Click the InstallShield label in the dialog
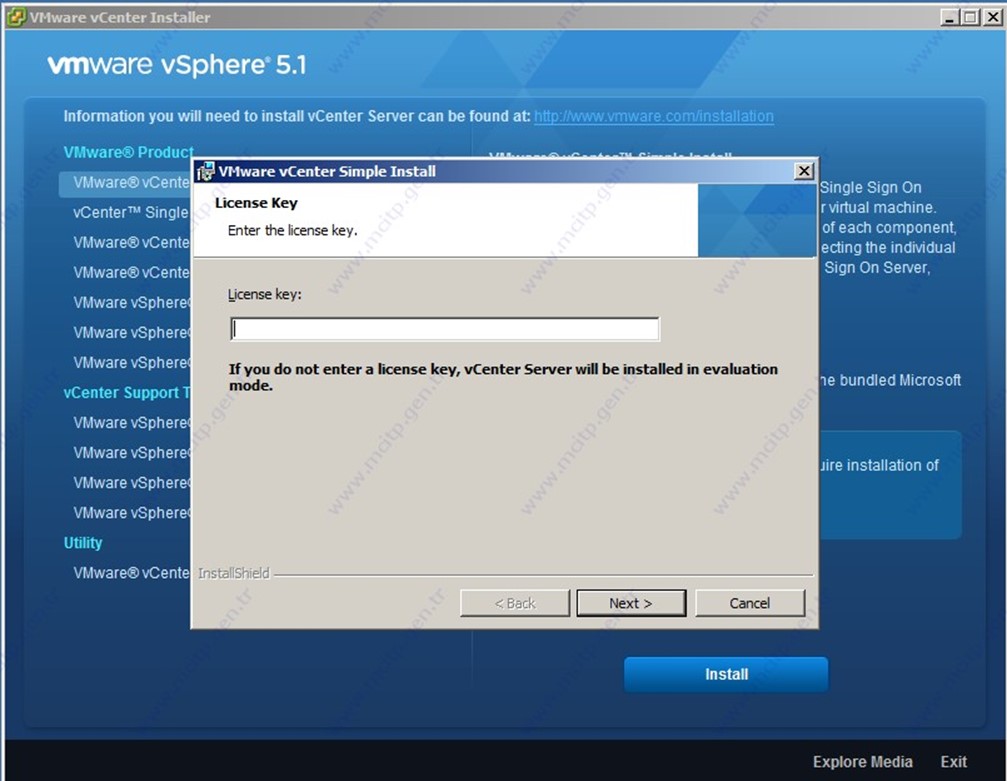Image resolution: width=1007 pixels, height=781 pixels. pyautogui.click(x=234, y=574)
